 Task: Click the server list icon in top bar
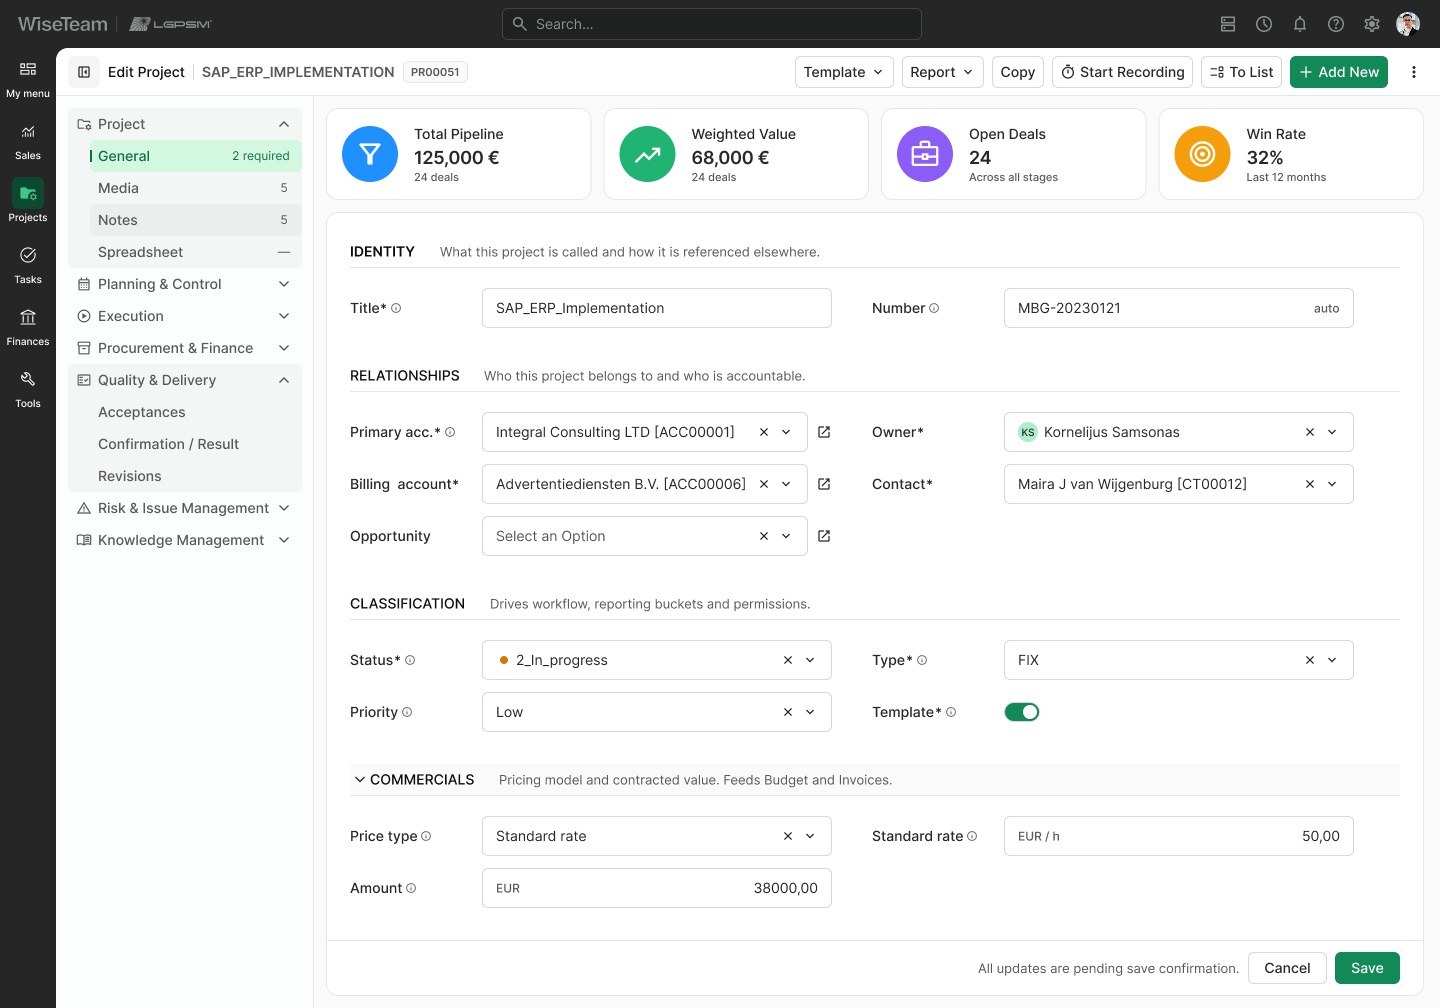(x=1228, y=24)
